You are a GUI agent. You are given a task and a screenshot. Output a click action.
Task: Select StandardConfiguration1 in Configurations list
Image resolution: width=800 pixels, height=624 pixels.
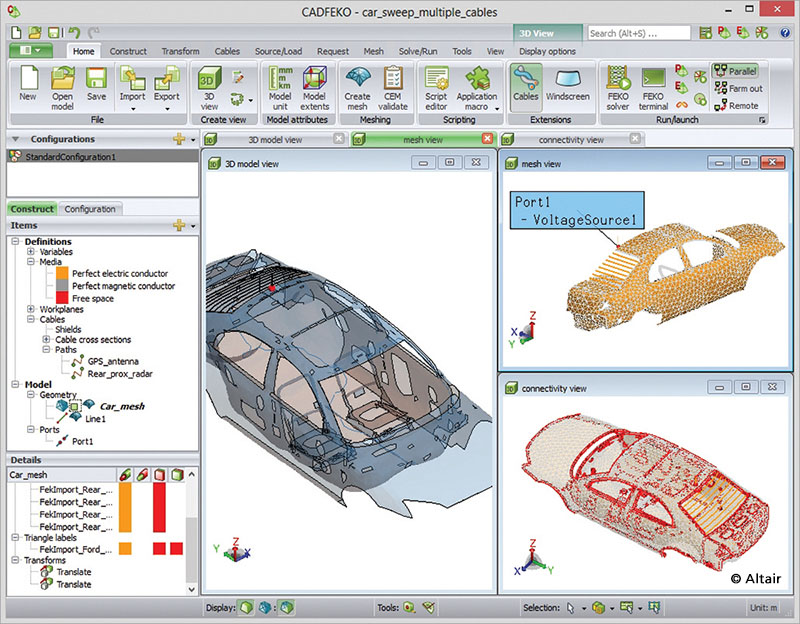coord(102,156)
